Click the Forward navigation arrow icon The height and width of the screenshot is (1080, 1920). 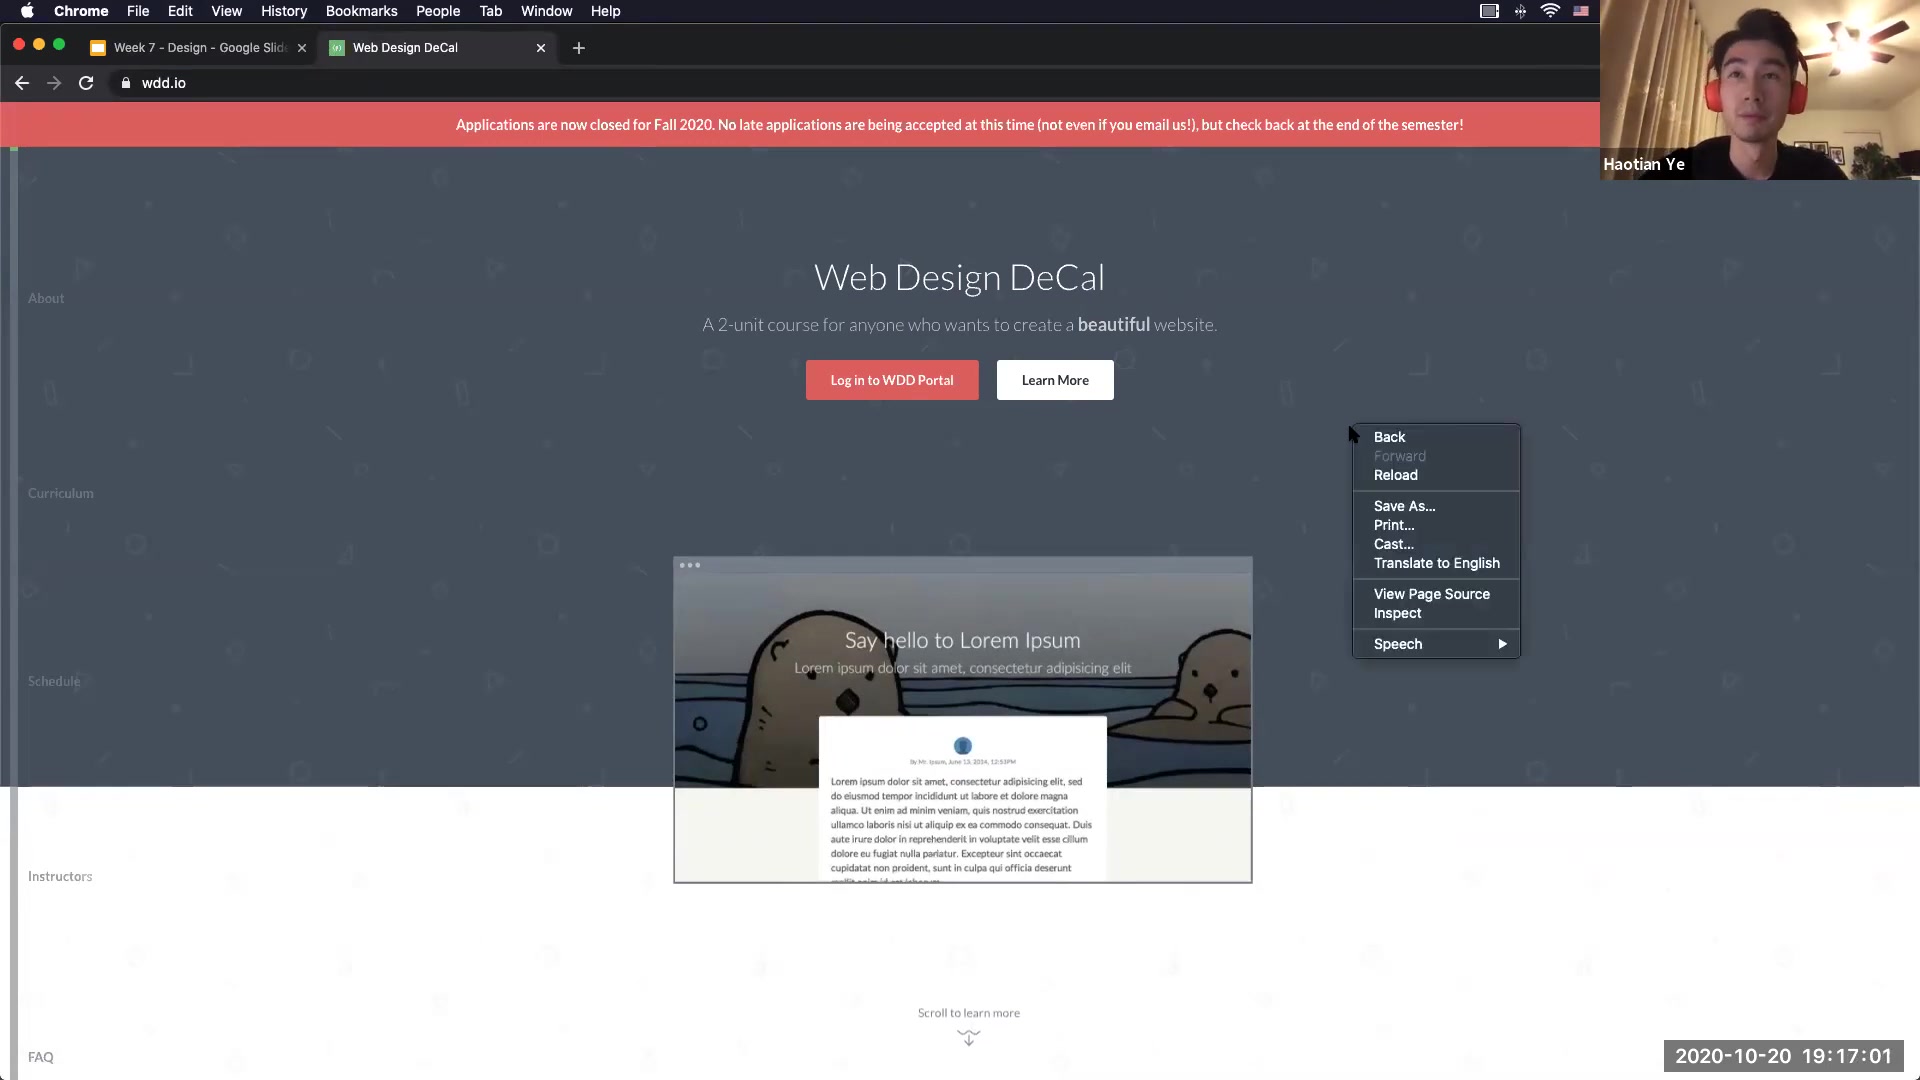click(x=54, y=82)
